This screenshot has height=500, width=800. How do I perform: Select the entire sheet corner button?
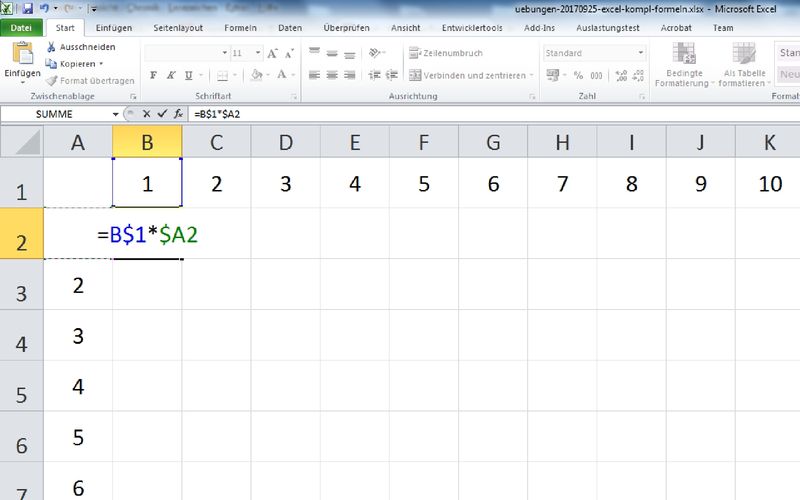pos(22,141)
